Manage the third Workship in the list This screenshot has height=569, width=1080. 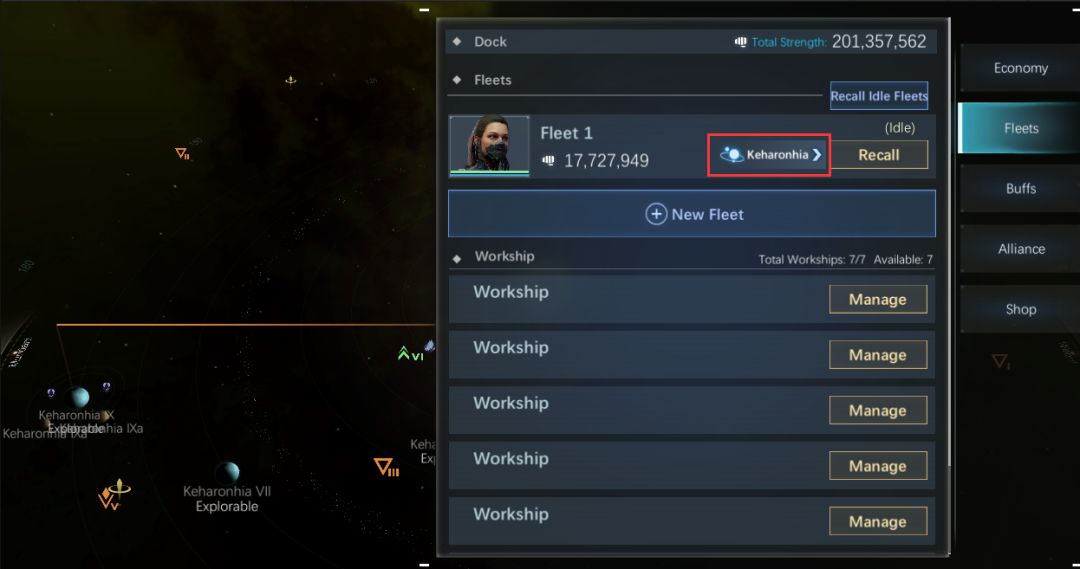click(878, 411)
